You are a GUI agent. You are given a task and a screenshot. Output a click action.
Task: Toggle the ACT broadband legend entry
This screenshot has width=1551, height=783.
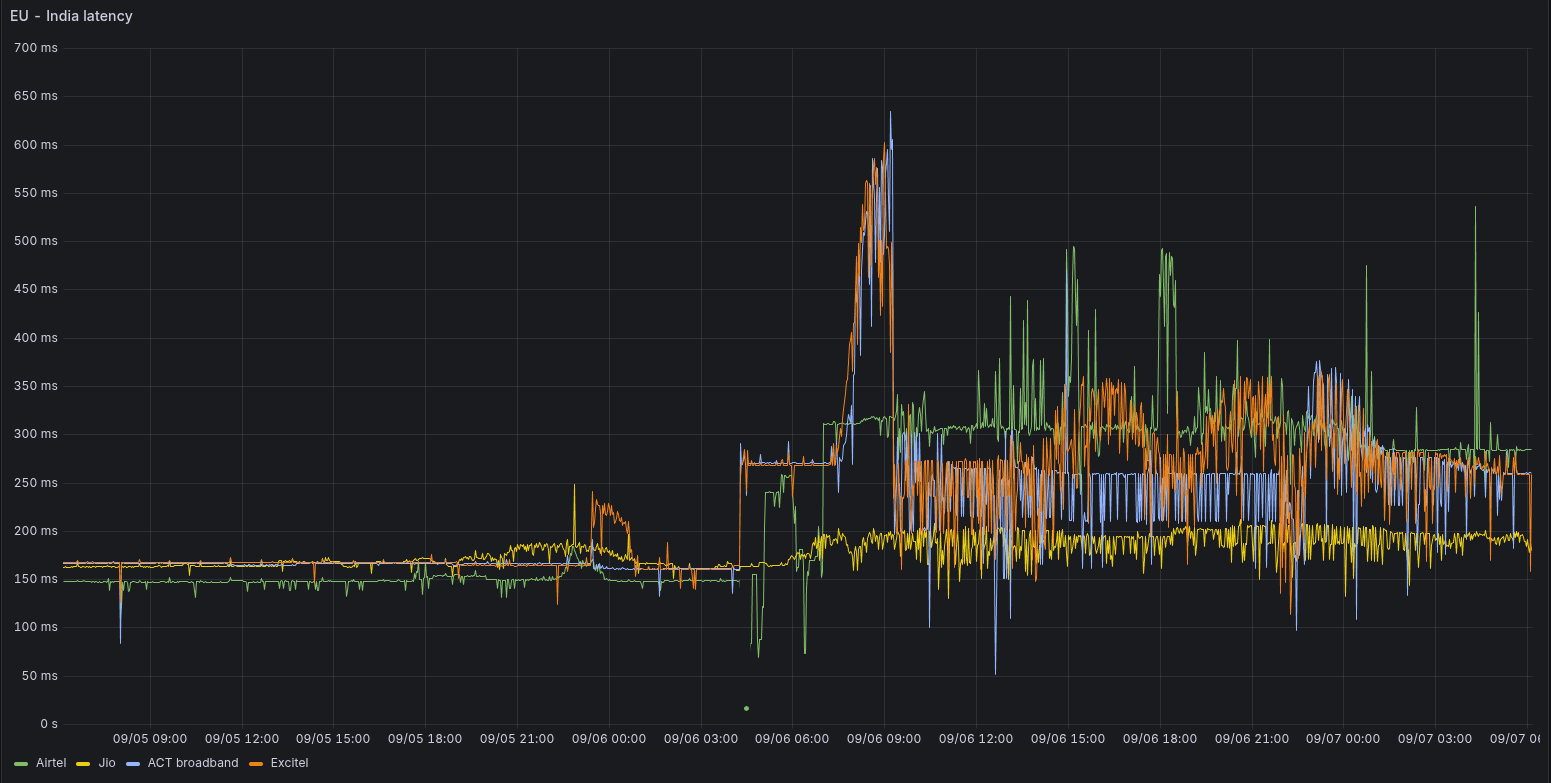193,763
